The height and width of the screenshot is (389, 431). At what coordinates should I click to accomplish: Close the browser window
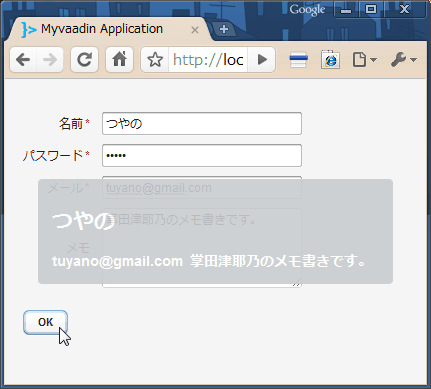click(x=405, y=9)
